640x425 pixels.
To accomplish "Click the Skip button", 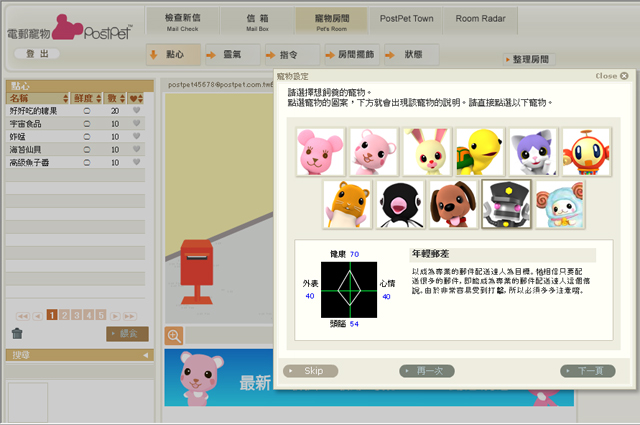I will click(x=310, y=371).
